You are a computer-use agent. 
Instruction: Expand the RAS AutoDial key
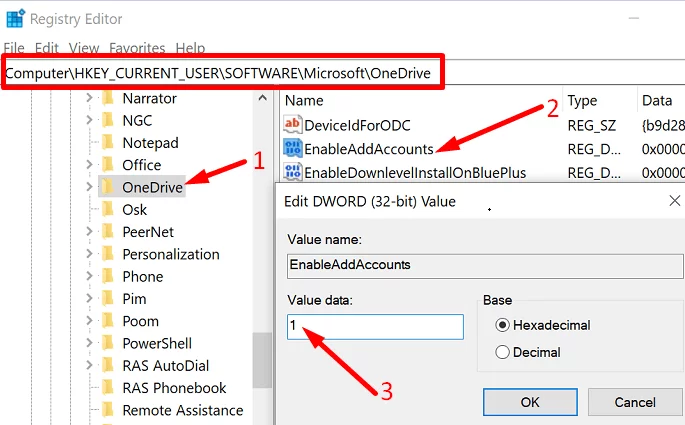(x=89, y=365)
